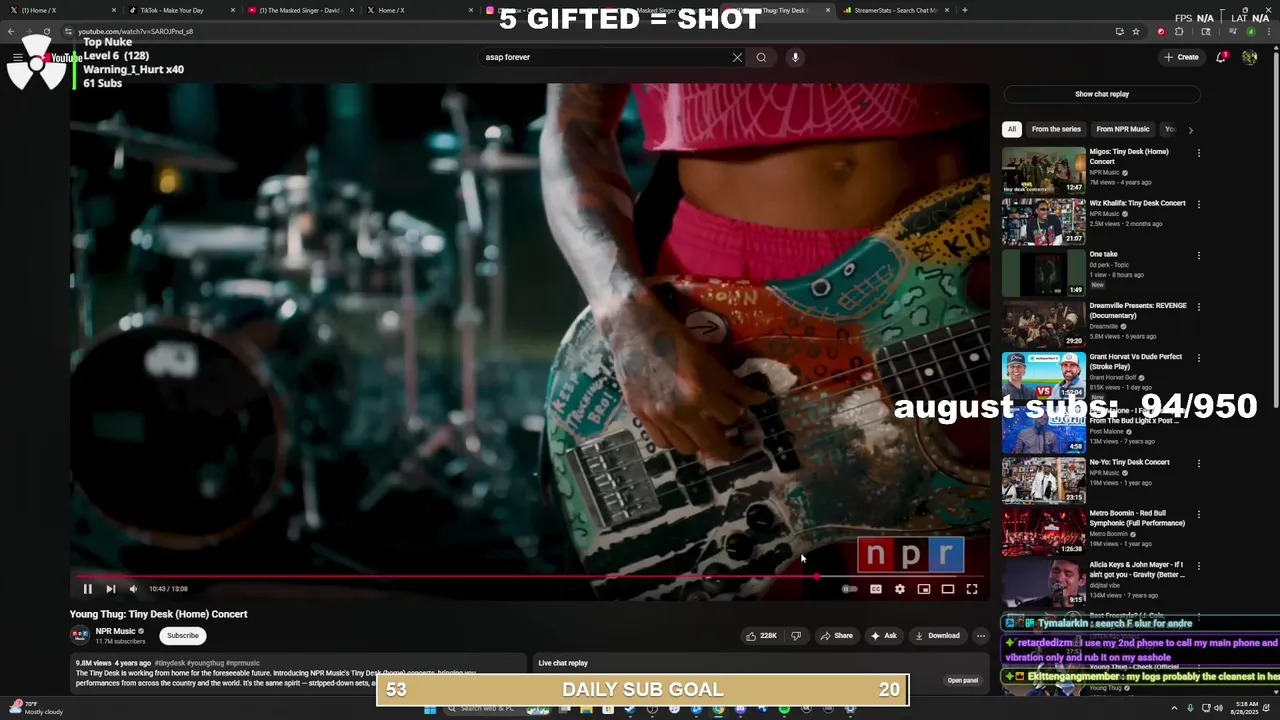Open the NPR Music channel avatar

point(80,636)
